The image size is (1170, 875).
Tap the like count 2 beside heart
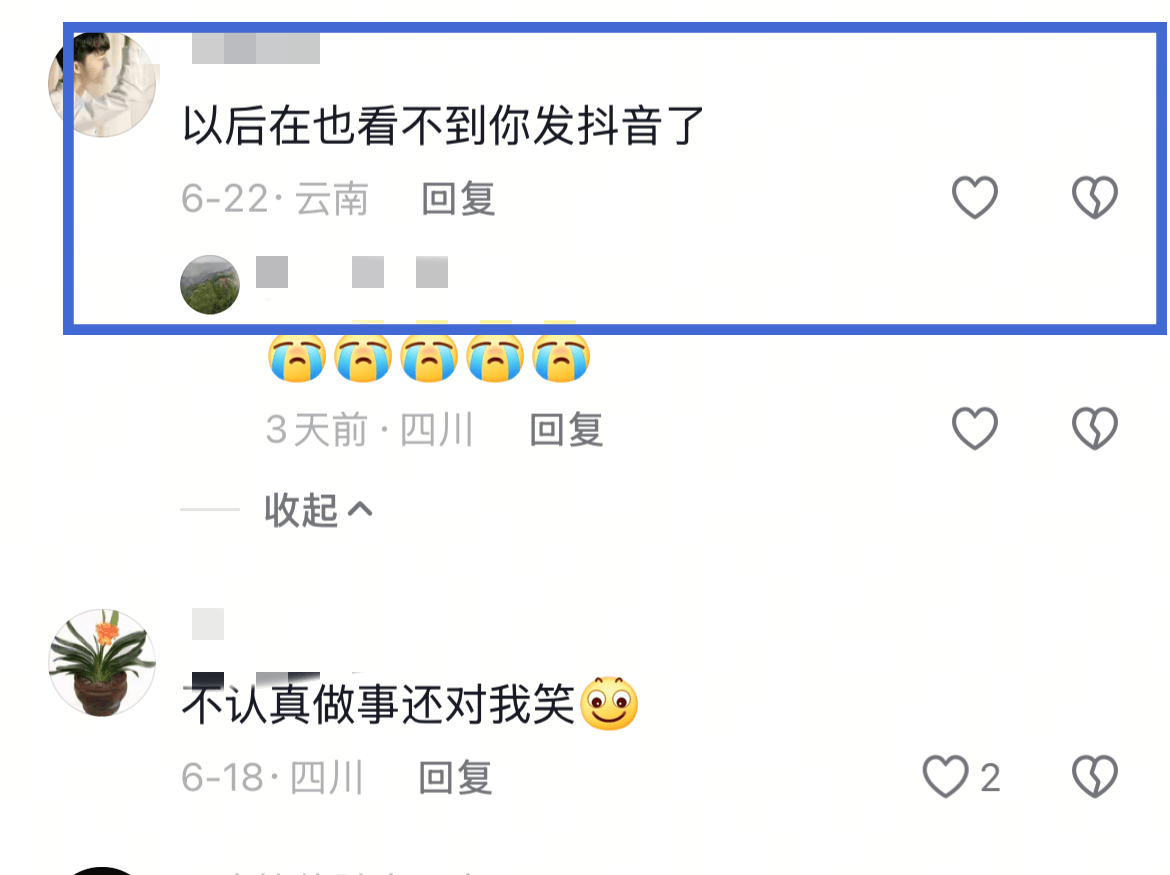990,778
